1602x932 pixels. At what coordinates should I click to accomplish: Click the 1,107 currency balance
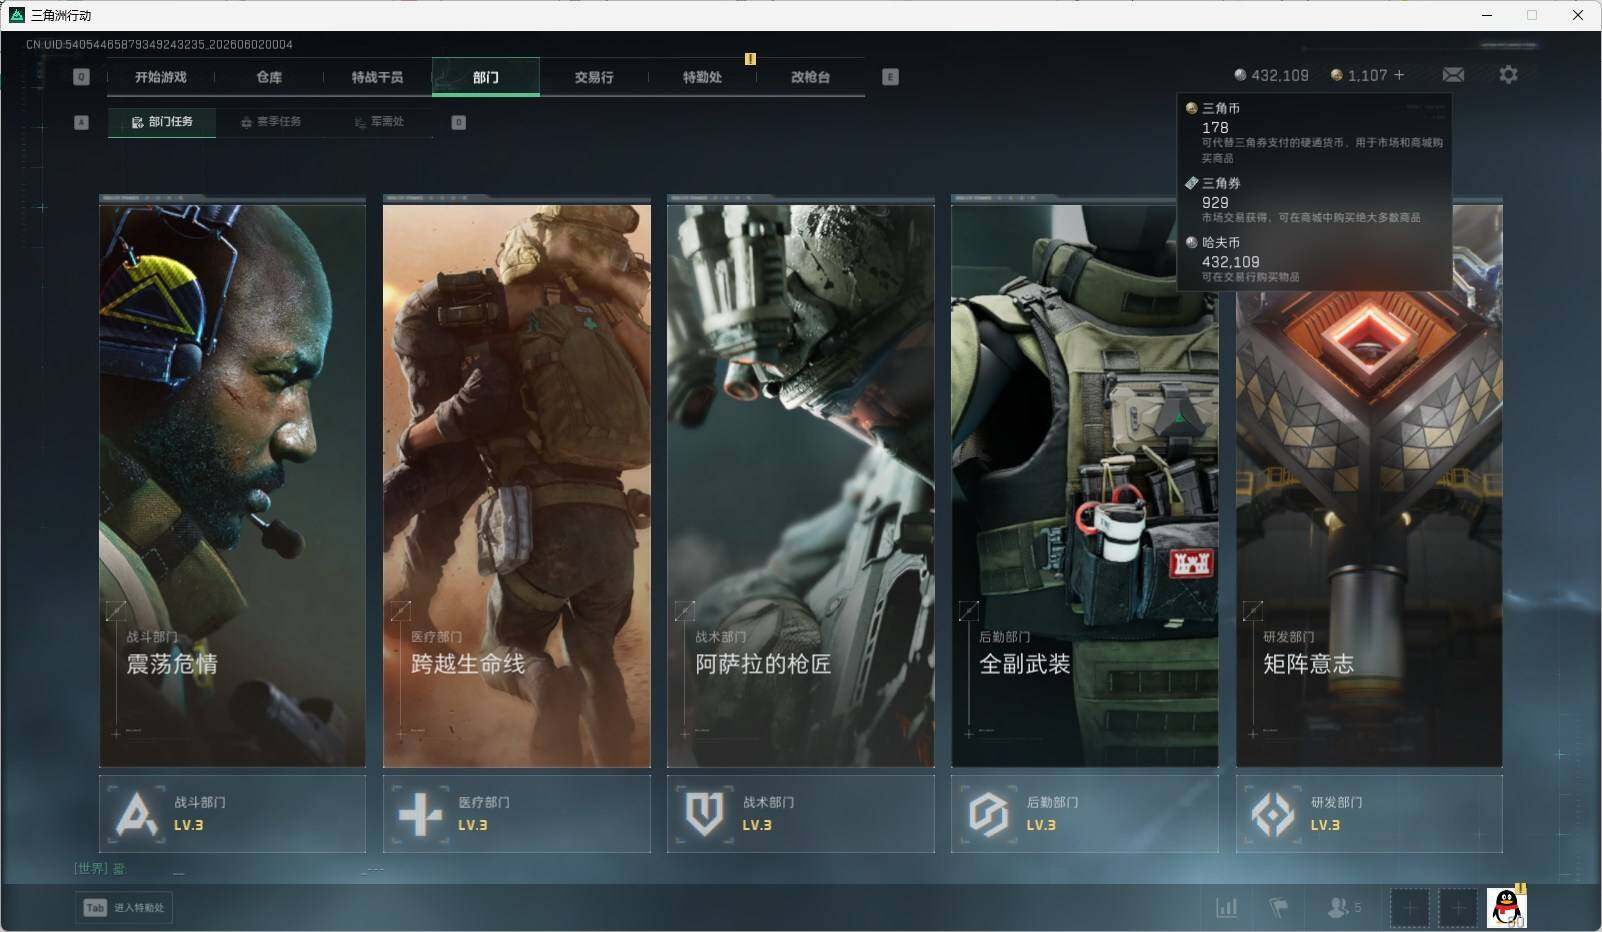[1359, 75]
